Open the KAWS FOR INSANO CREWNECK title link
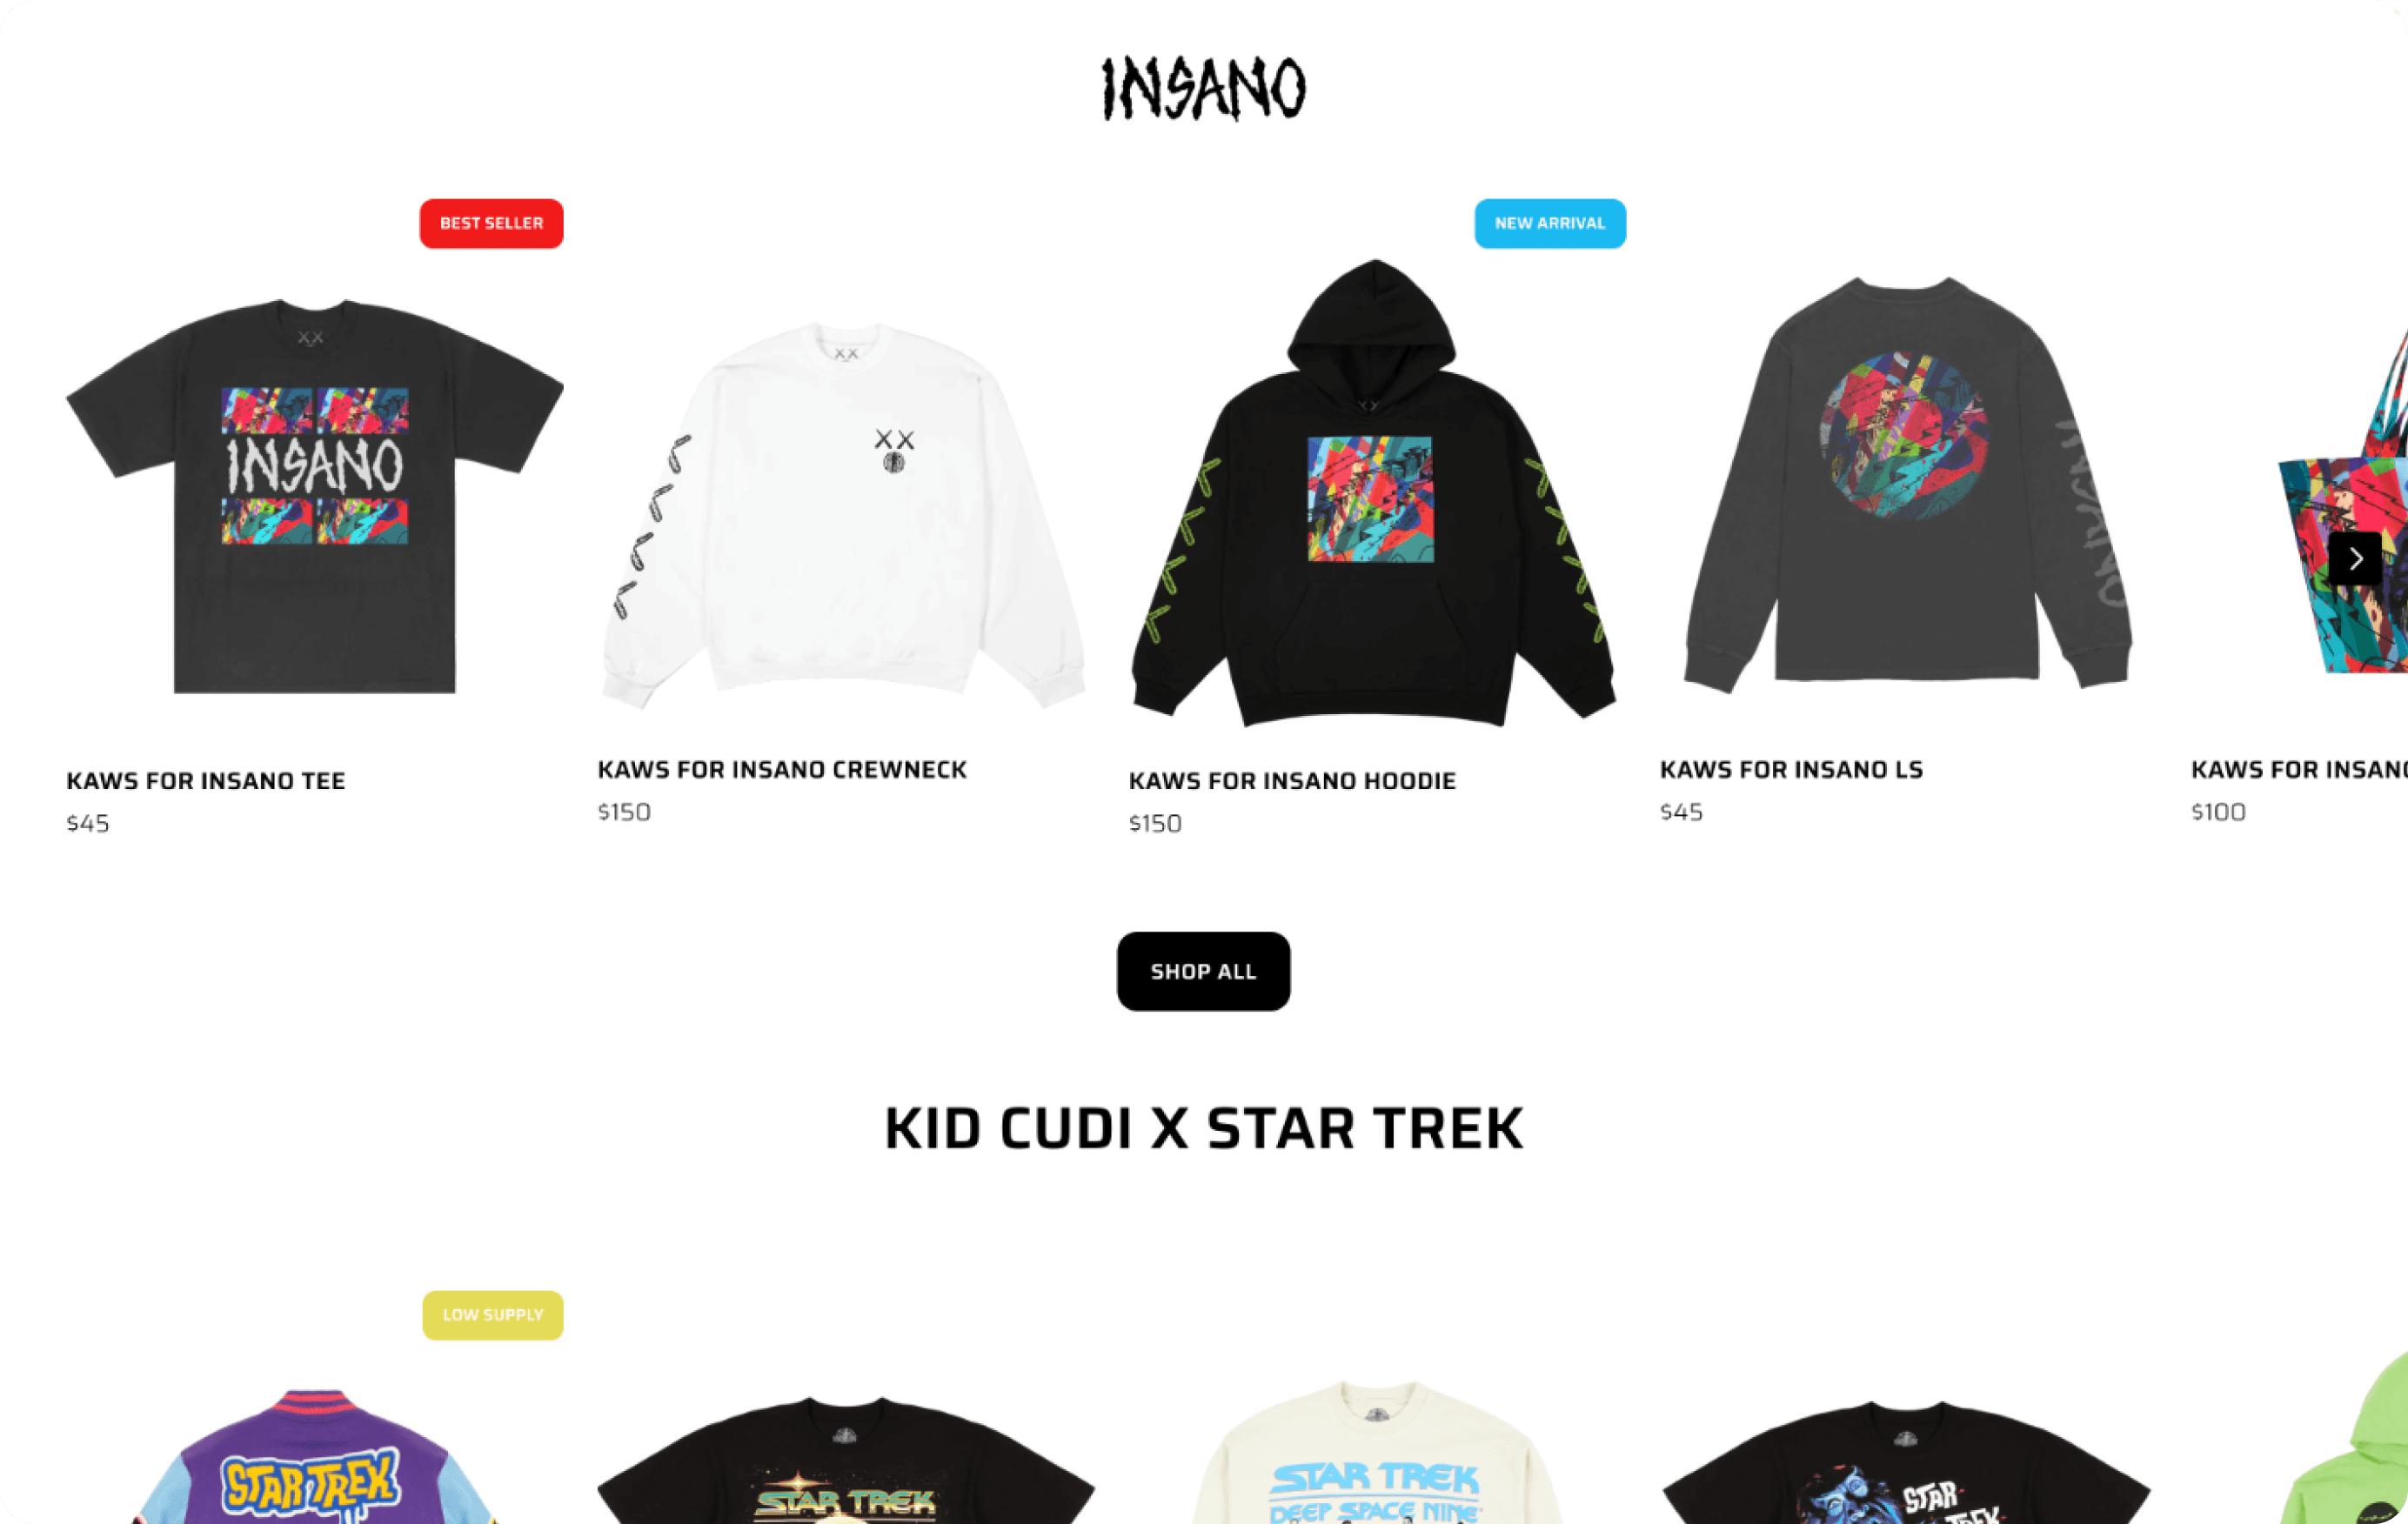The image size is (2408, 1524). (782, 770)
